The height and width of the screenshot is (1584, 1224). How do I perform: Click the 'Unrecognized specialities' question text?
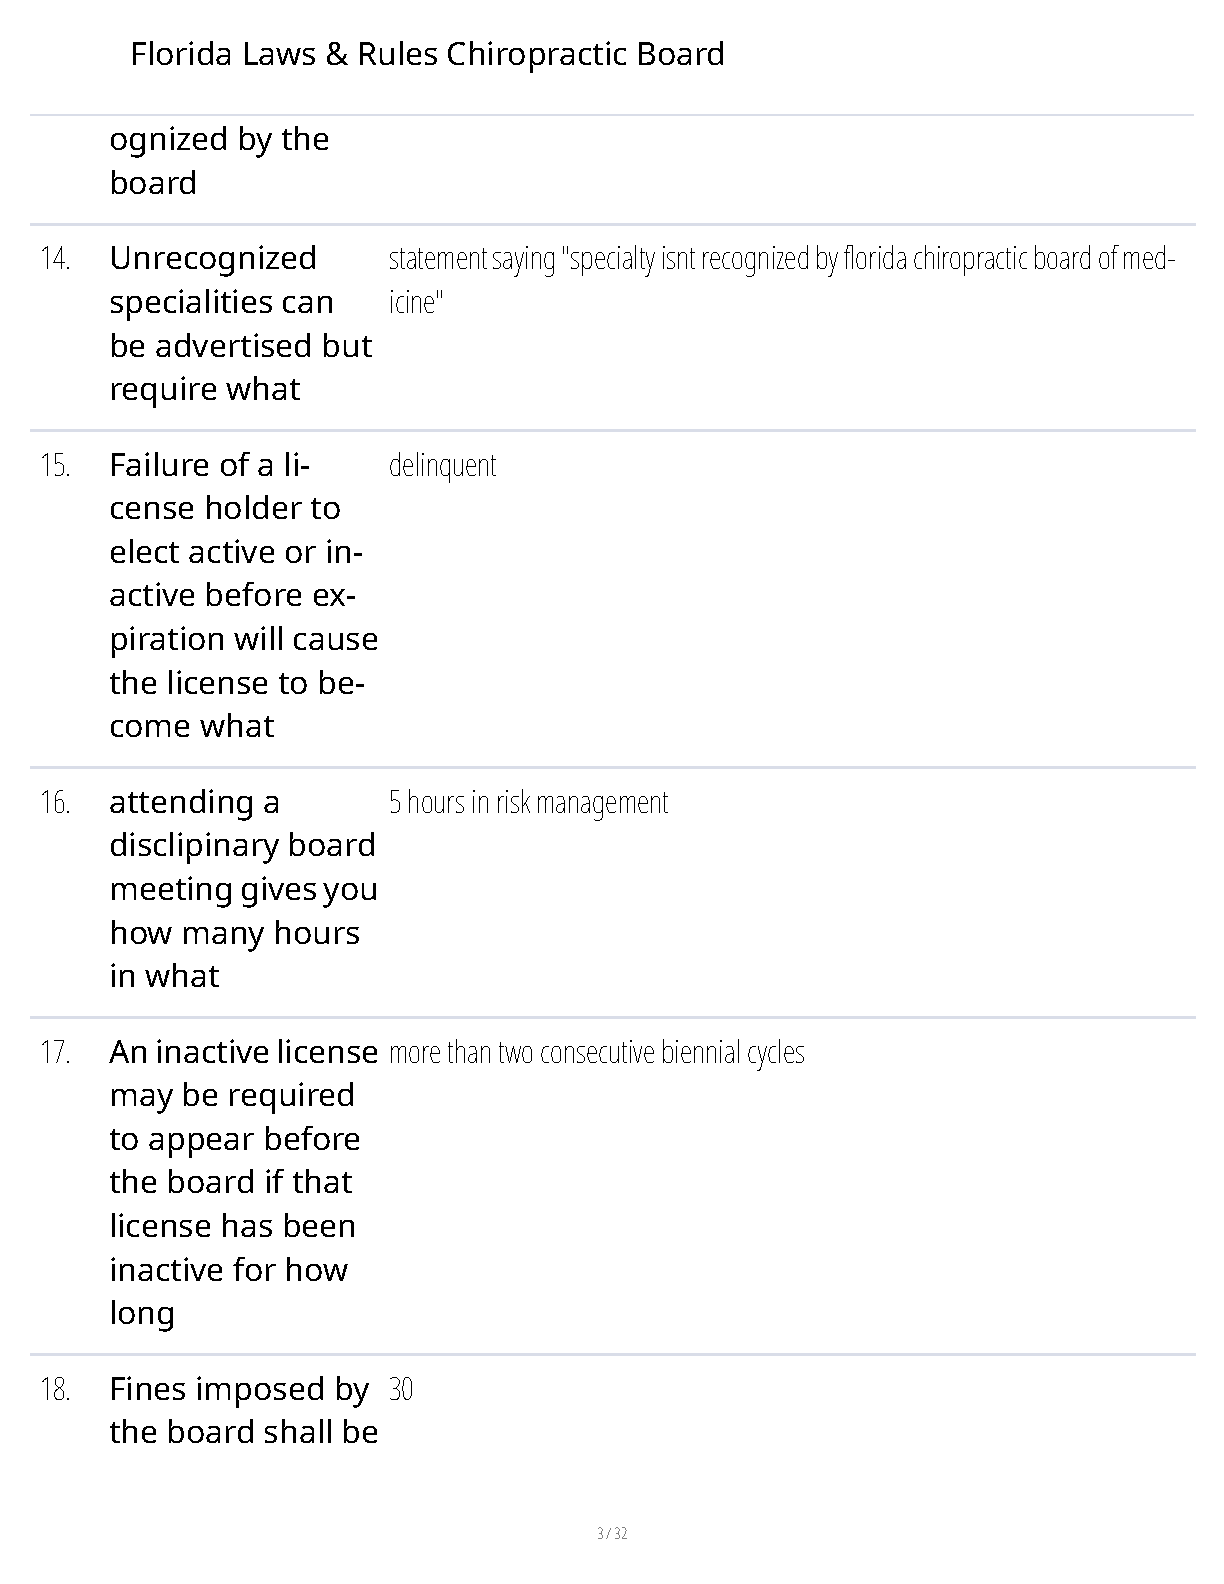(x=240, y=323)
